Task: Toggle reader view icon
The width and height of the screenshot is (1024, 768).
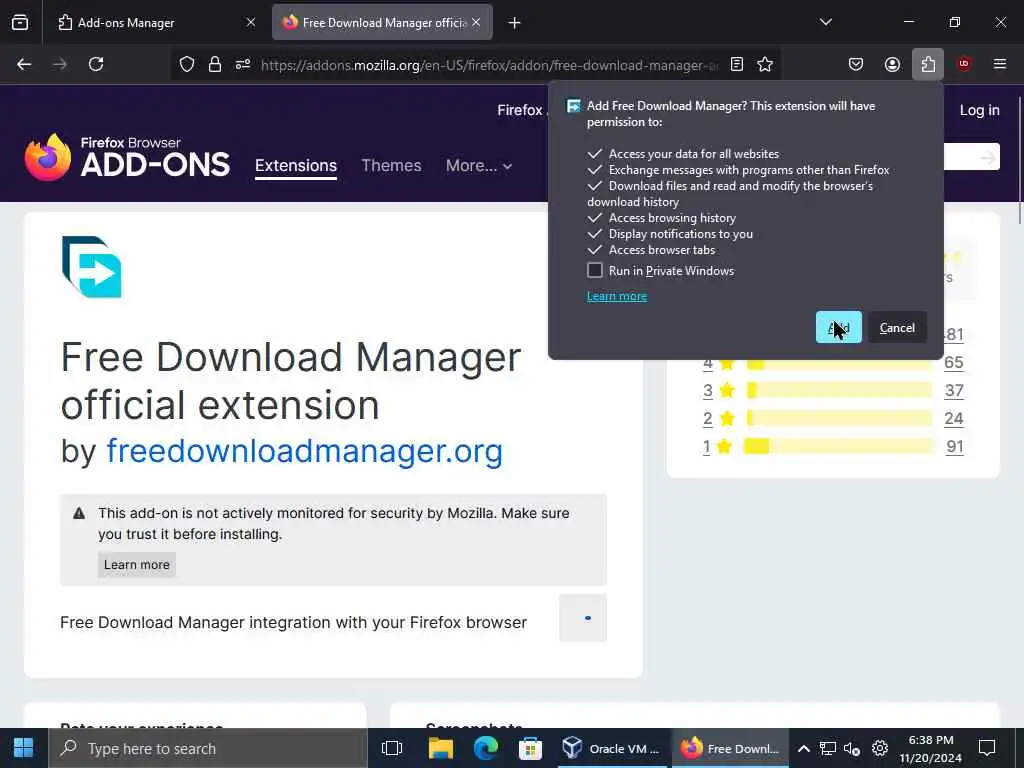Action: coord(737,64)
